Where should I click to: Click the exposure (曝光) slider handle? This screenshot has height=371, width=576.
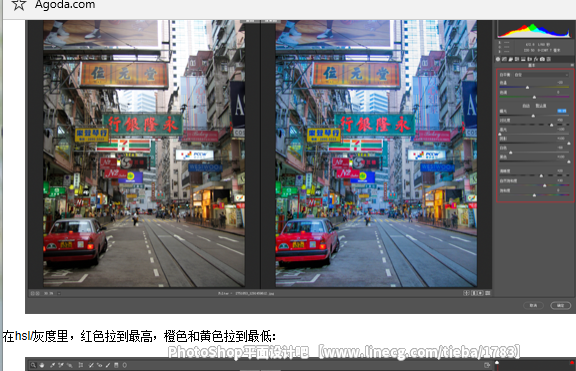click(533, 116)
